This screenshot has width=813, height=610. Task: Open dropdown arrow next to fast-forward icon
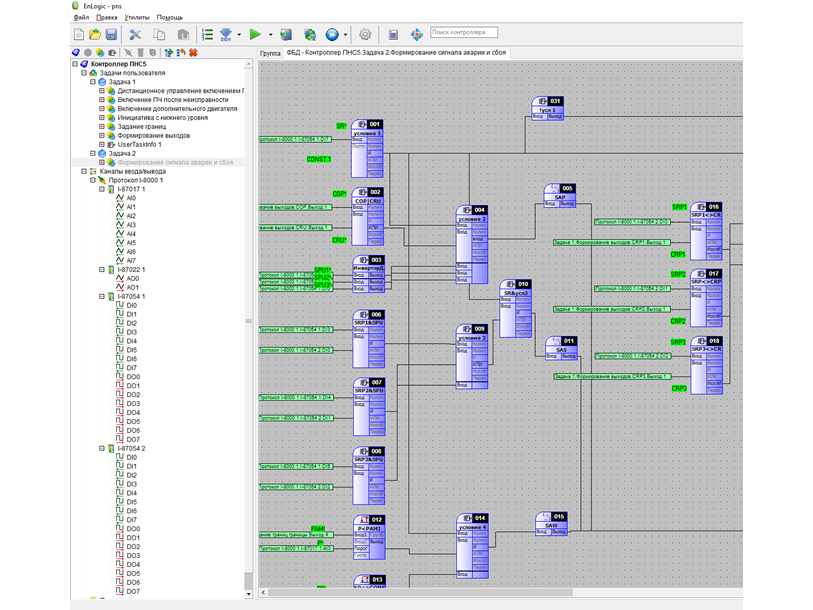pos(345,35)
